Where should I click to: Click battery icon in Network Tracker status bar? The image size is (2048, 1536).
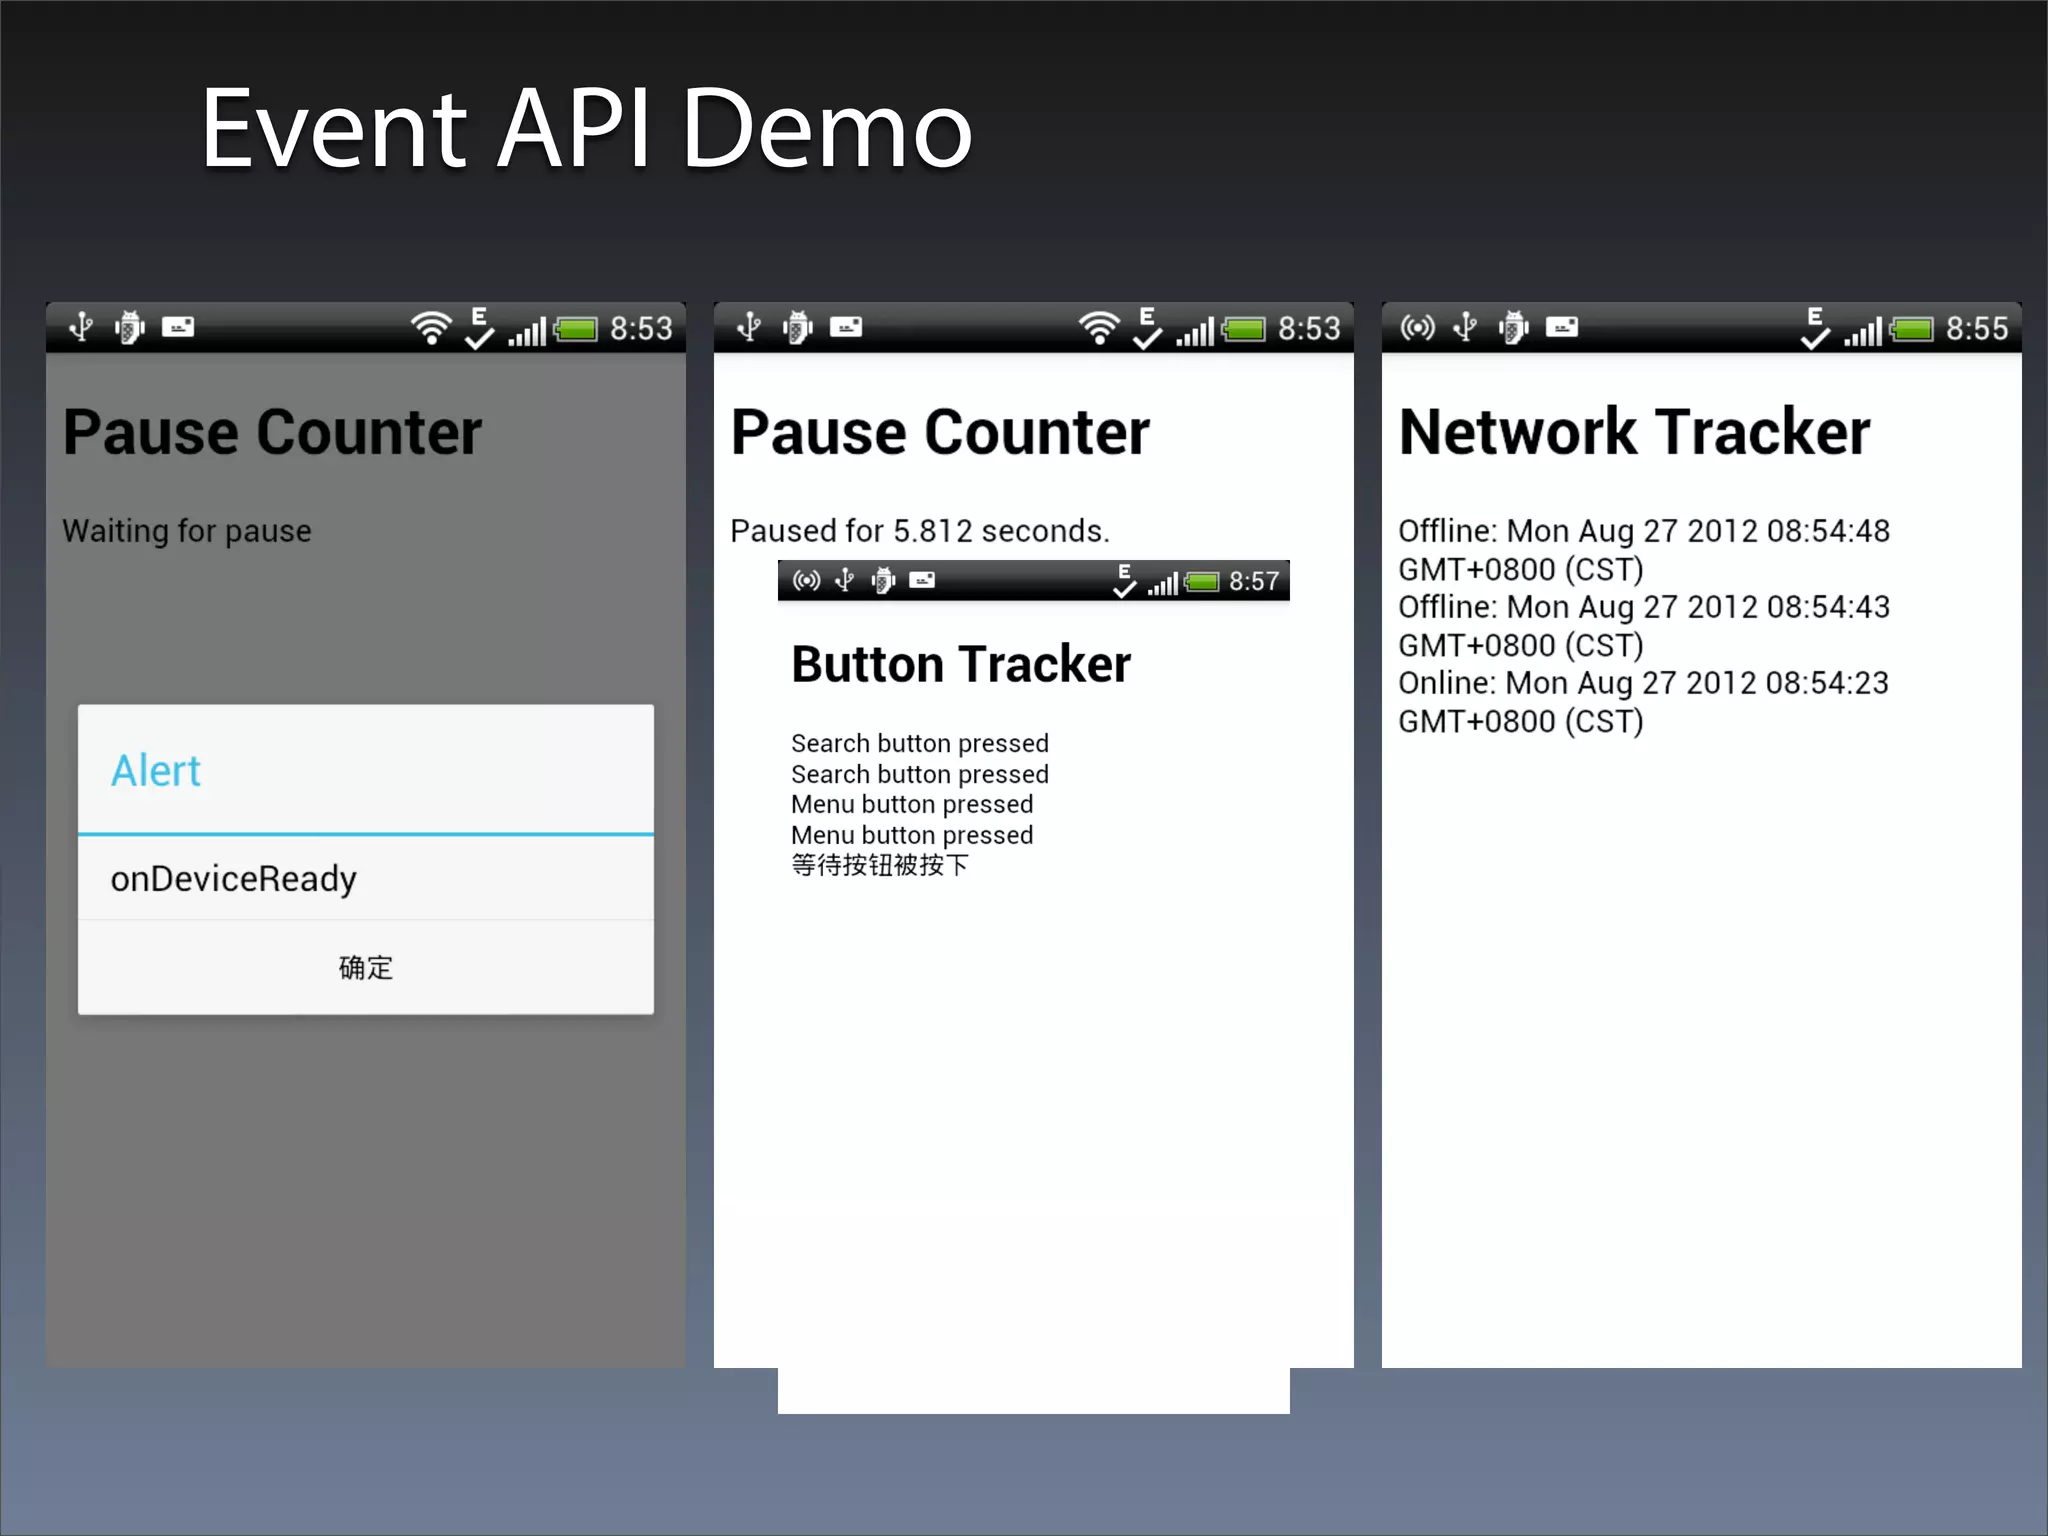tap(1912, 329)
